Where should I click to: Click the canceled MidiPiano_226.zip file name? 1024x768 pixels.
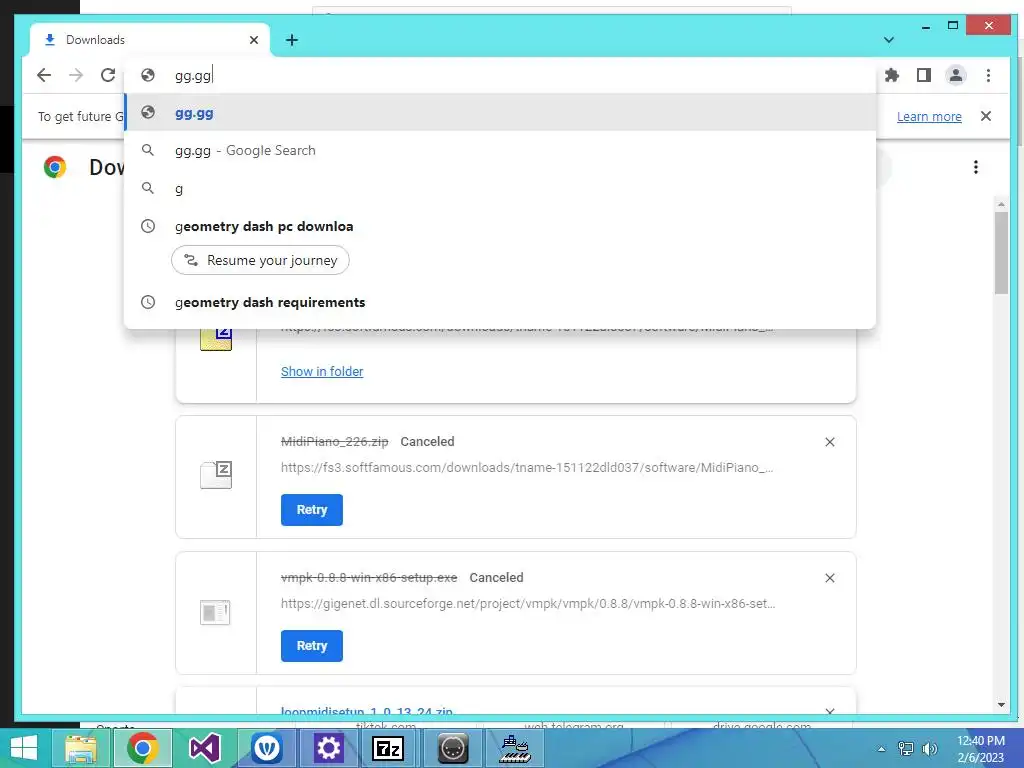point(334,441)
